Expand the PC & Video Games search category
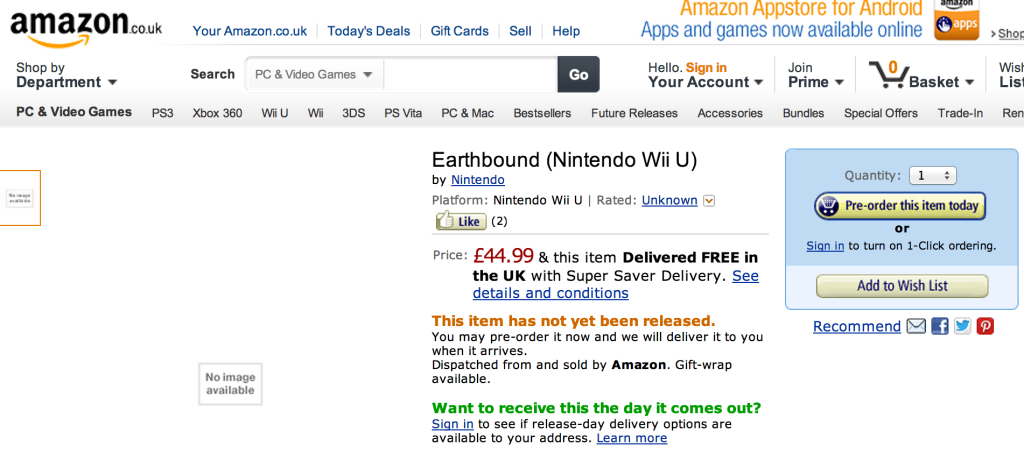Image resolution: width=1024 pixels, height=453 pixels. 314,74
